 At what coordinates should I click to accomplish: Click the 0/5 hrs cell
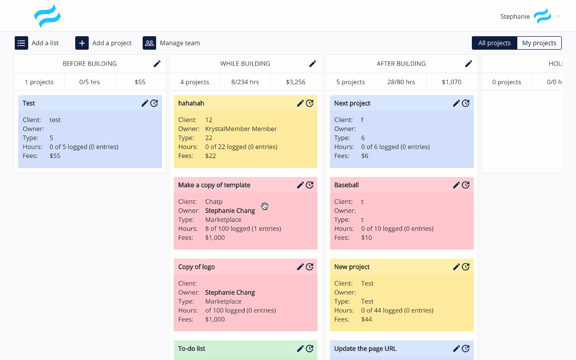(x=90, y=82)
